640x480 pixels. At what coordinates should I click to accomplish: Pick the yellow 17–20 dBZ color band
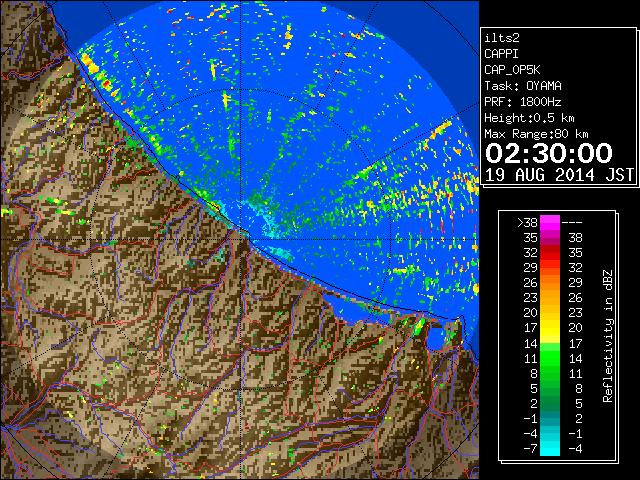(550, 328)
